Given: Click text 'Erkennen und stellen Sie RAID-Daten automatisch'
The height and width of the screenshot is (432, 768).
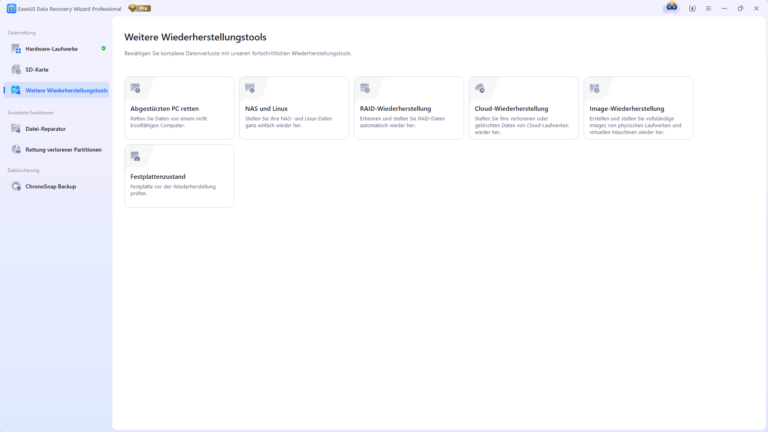Looking at the screenshot, I should (x=402, y=122).
